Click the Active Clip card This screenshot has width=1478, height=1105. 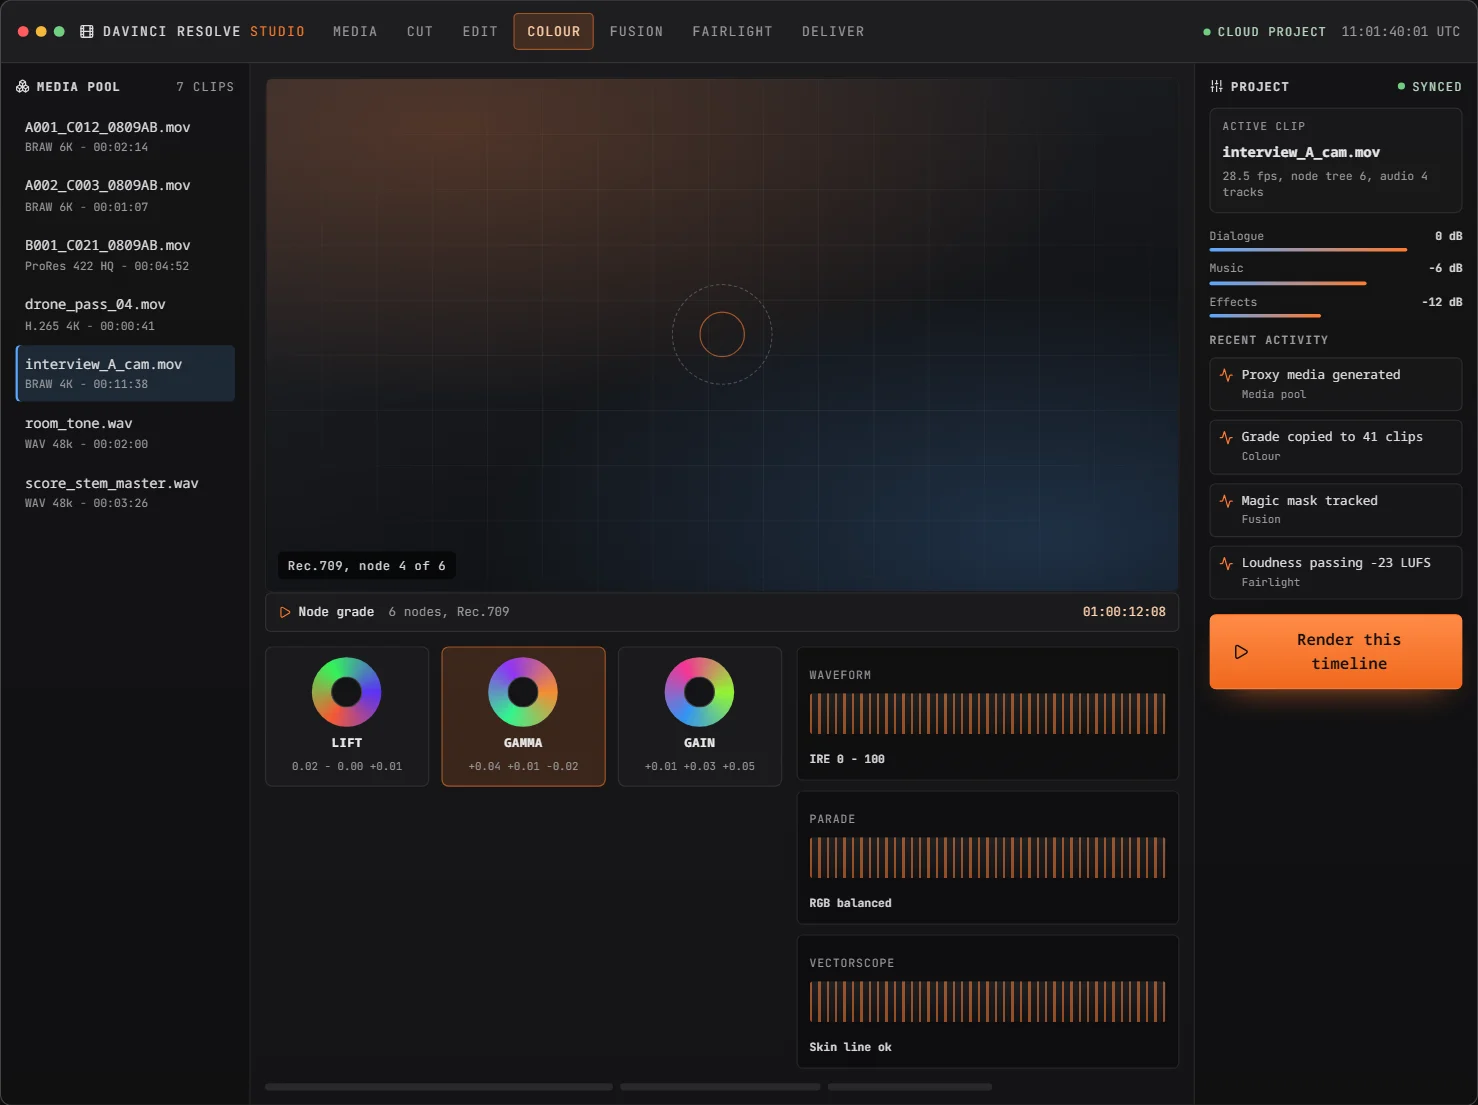click(1335, 160)
